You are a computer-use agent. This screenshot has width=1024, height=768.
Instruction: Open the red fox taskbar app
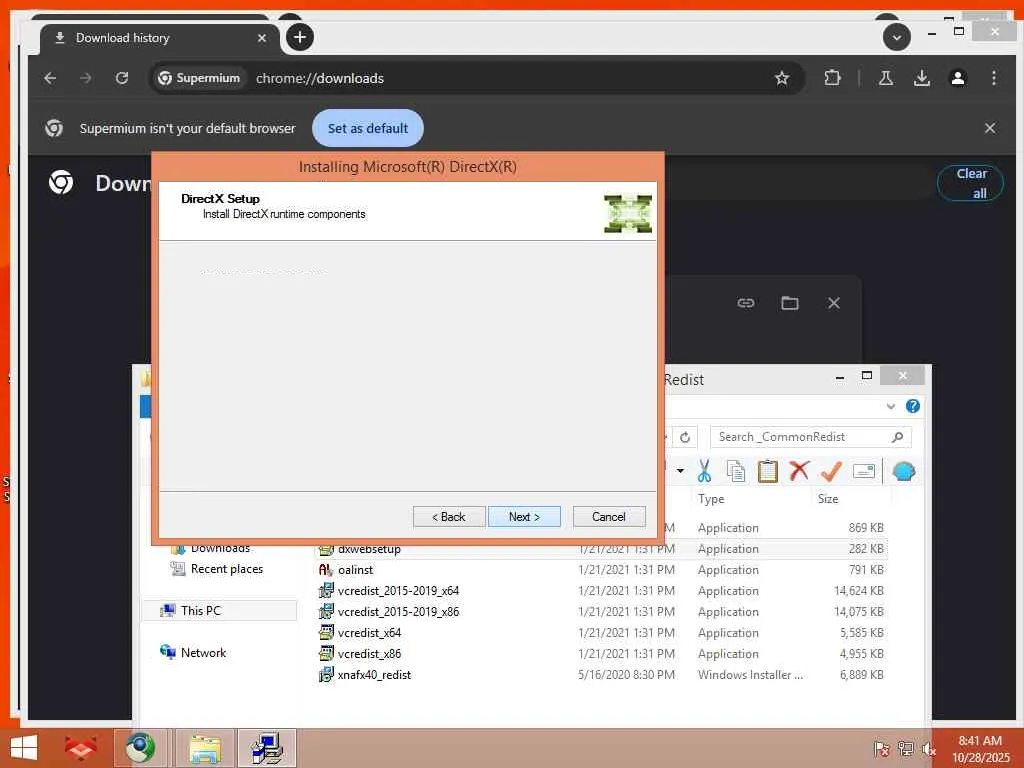click(x=80, y=748)
